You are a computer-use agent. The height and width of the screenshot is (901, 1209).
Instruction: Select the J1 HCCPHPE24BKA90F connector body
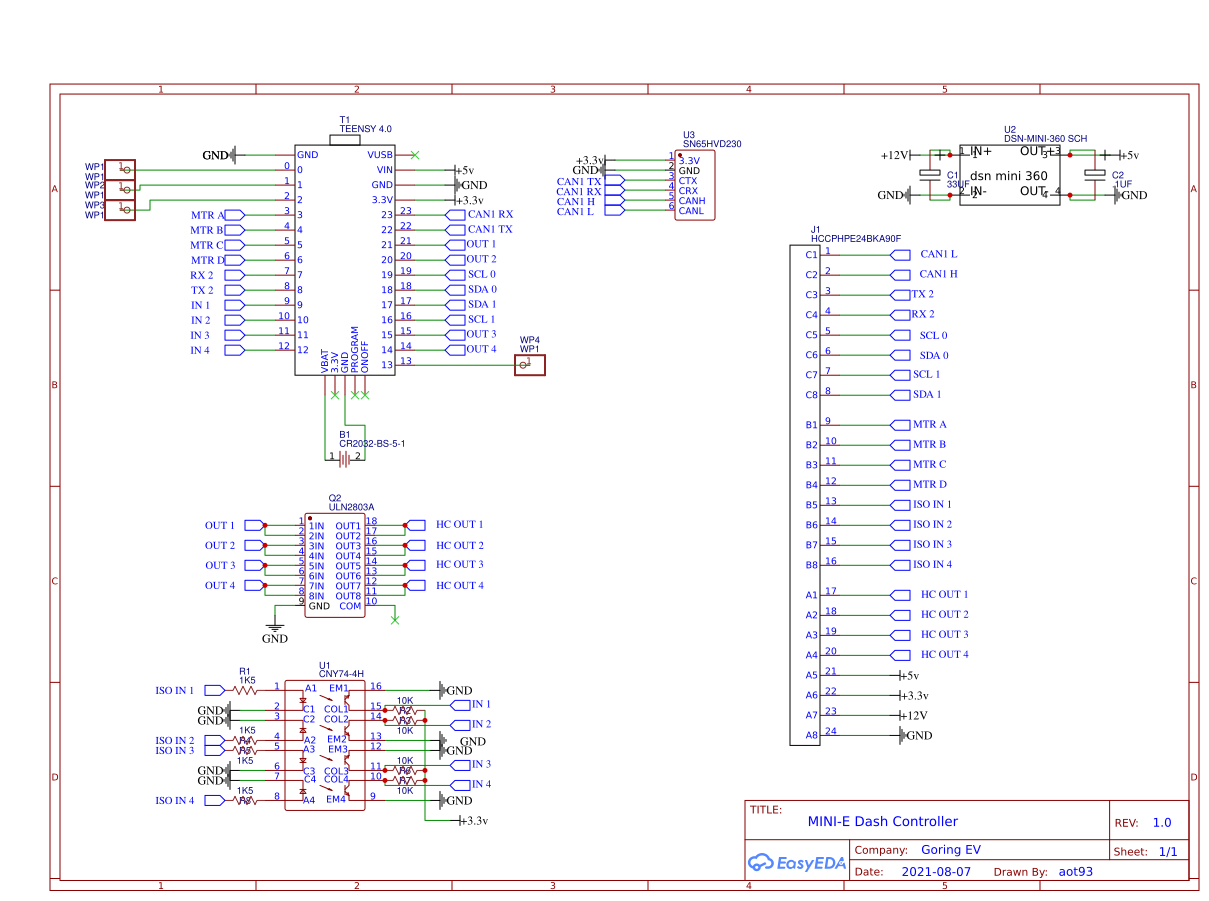click(805, 494)
